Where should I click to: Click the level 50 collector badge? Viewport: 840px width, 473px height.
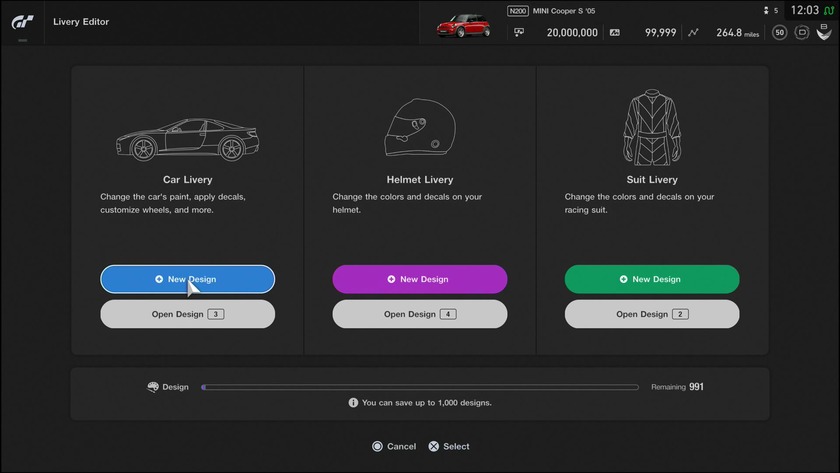(x=779, y=32)
